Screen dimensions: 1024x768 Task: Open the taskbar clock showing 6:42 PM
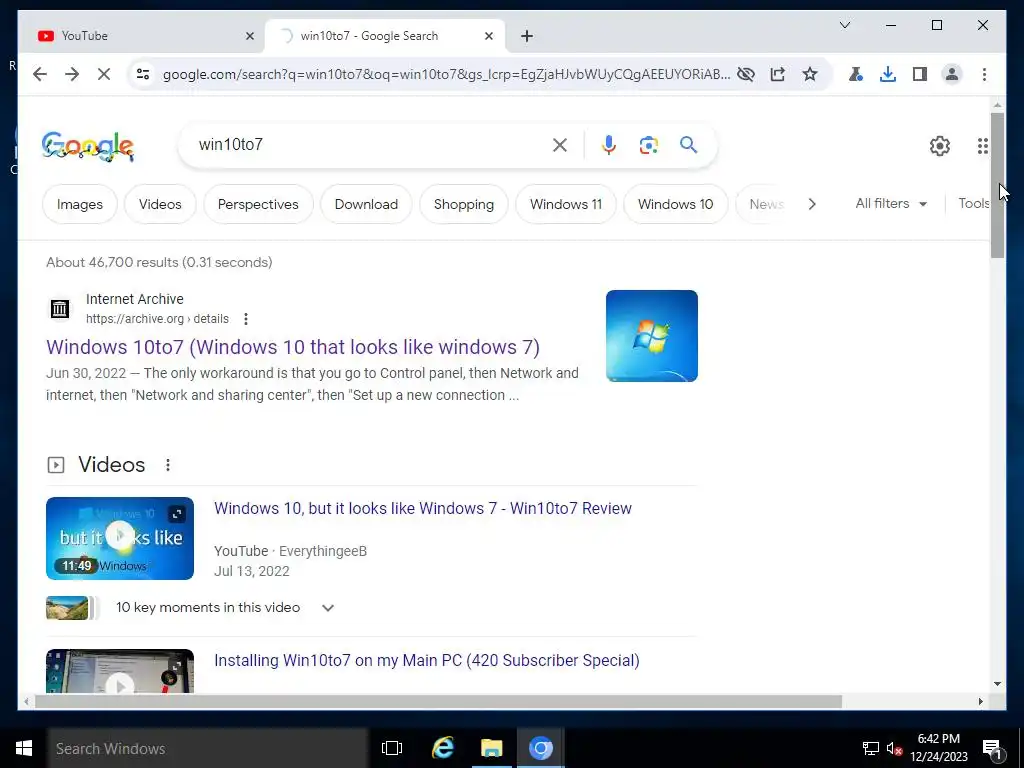938,748
